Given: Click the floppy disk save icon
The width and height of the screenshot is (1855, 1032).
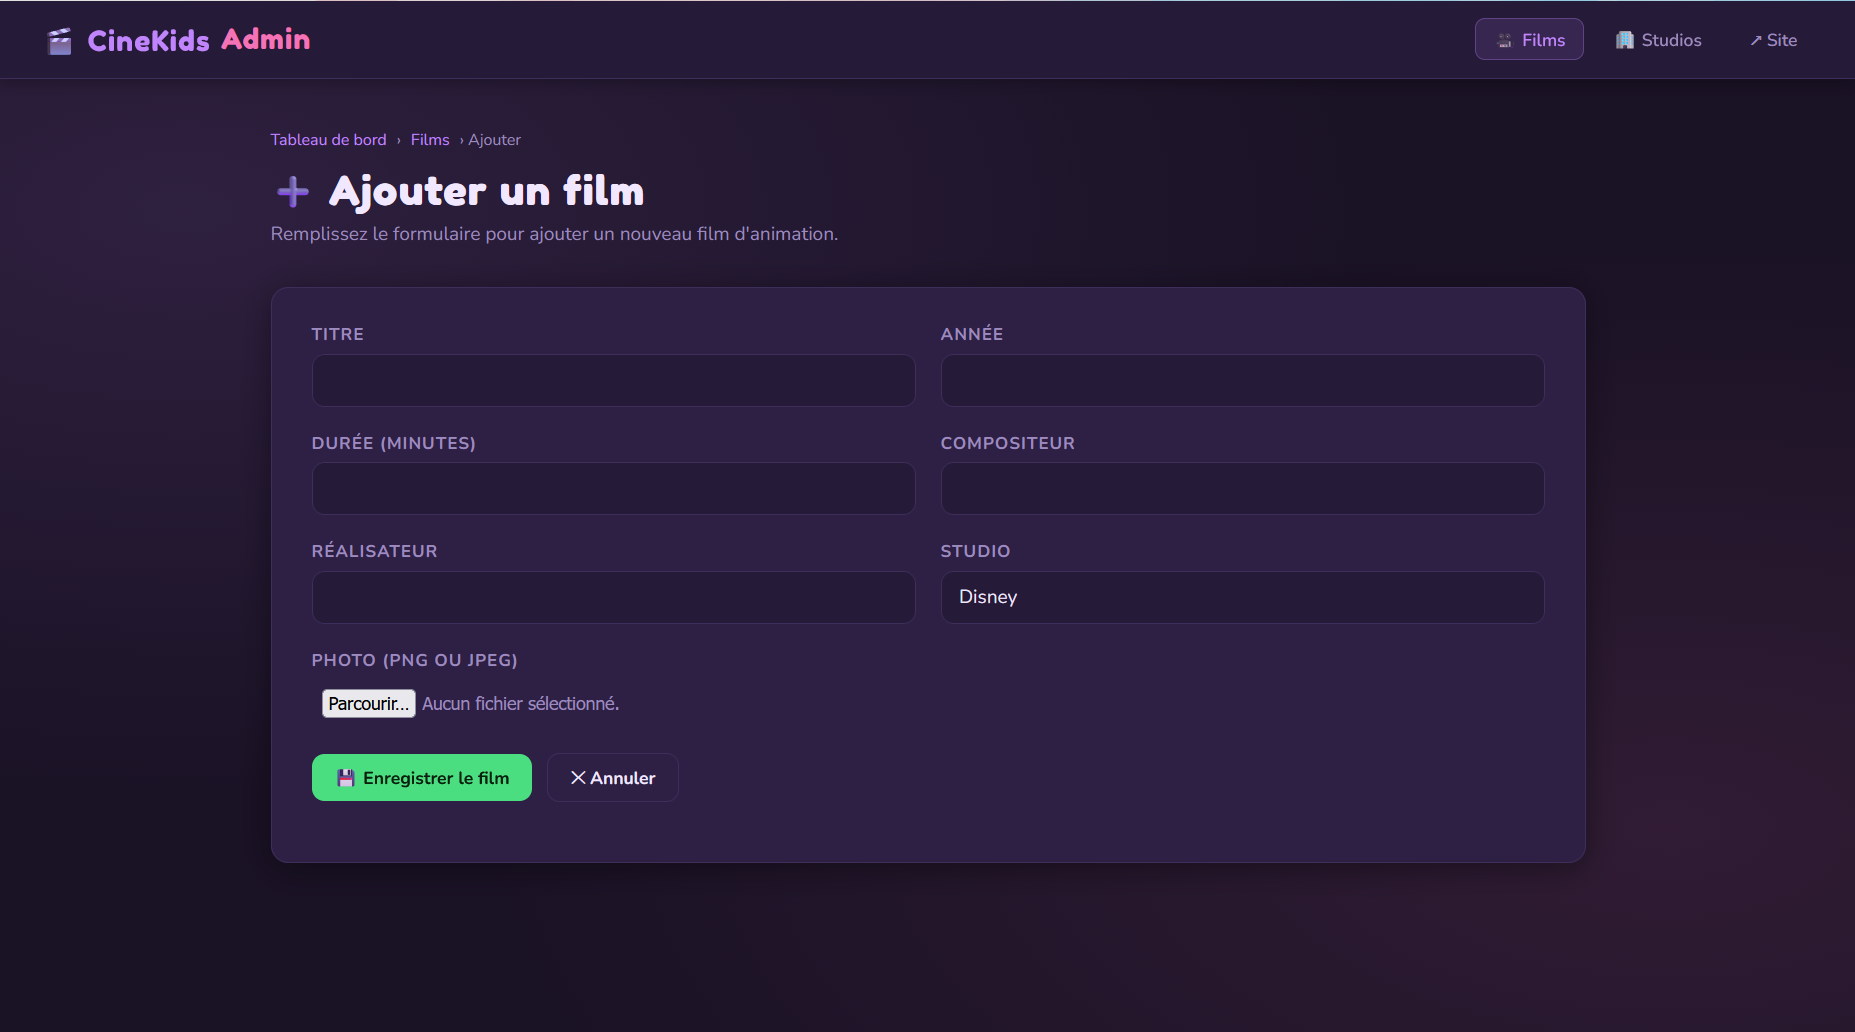Looking at the screenshot, I should tap(346, 778).
